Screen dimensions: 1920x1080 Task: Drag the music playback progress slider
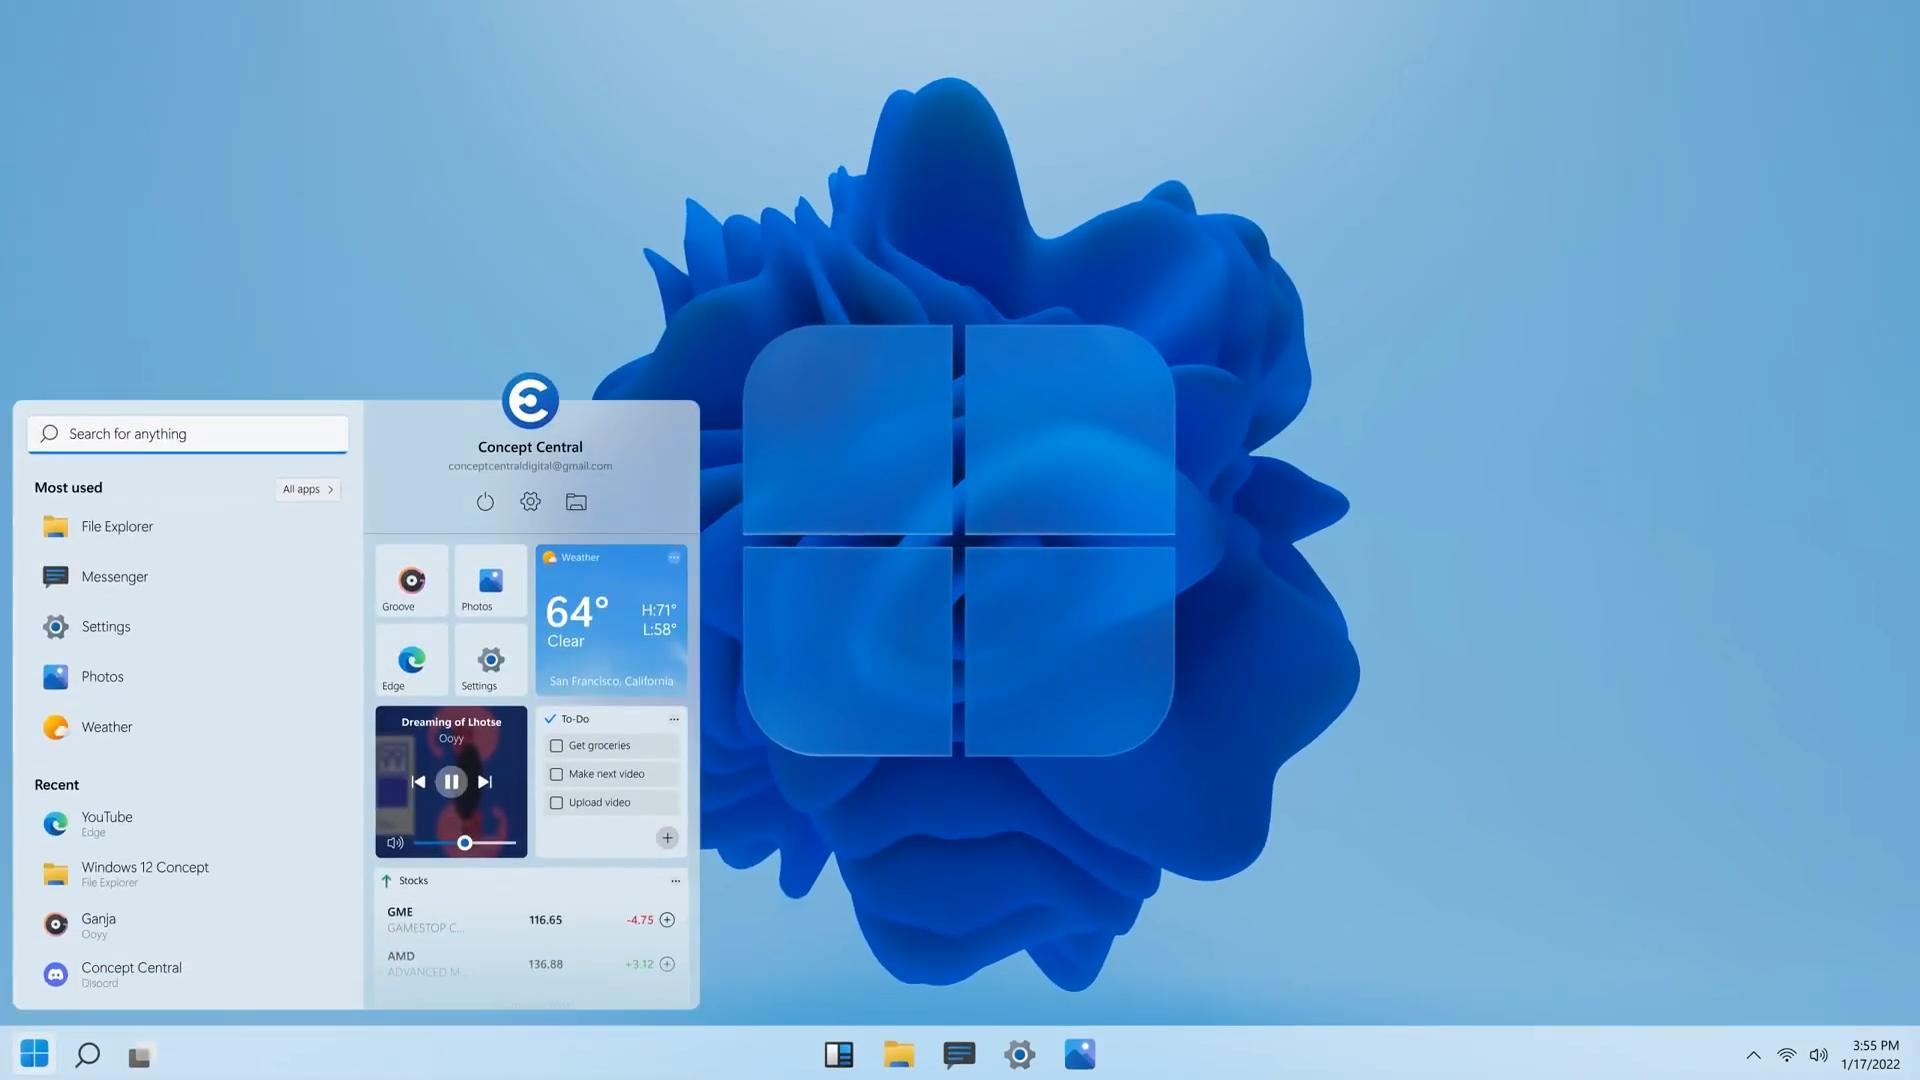coord(463,841)
